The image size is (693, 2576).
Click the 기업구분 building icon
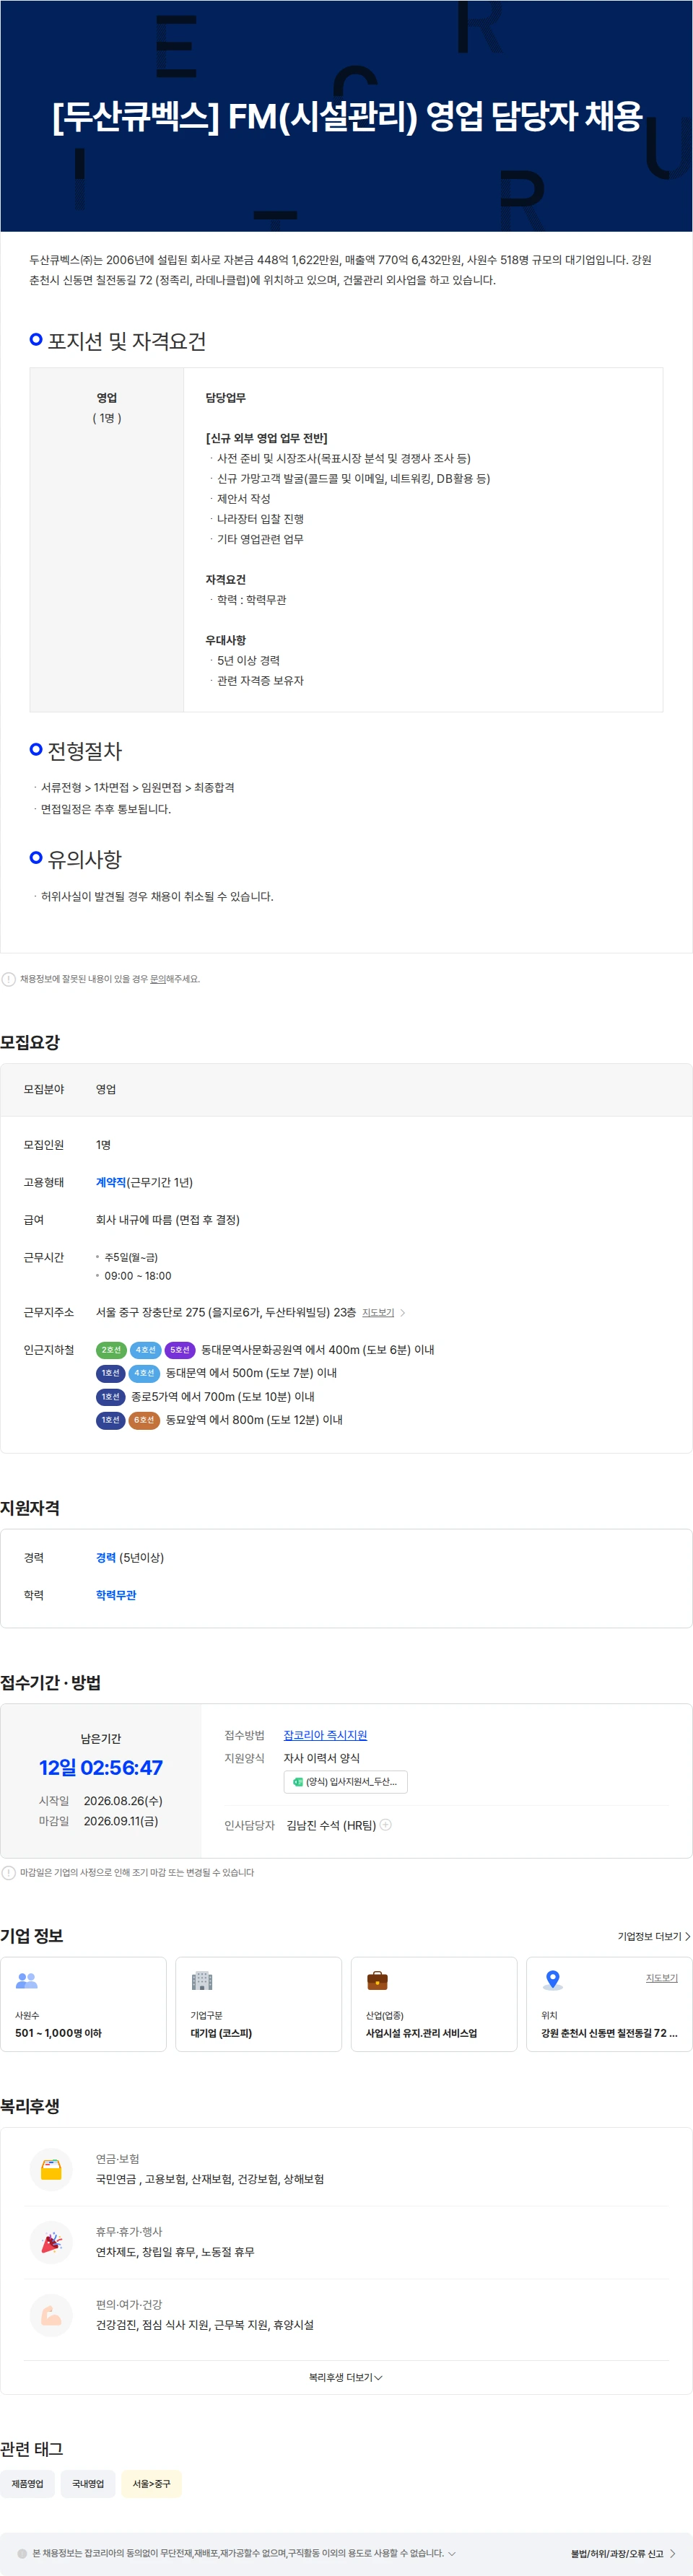point(202,1980)
